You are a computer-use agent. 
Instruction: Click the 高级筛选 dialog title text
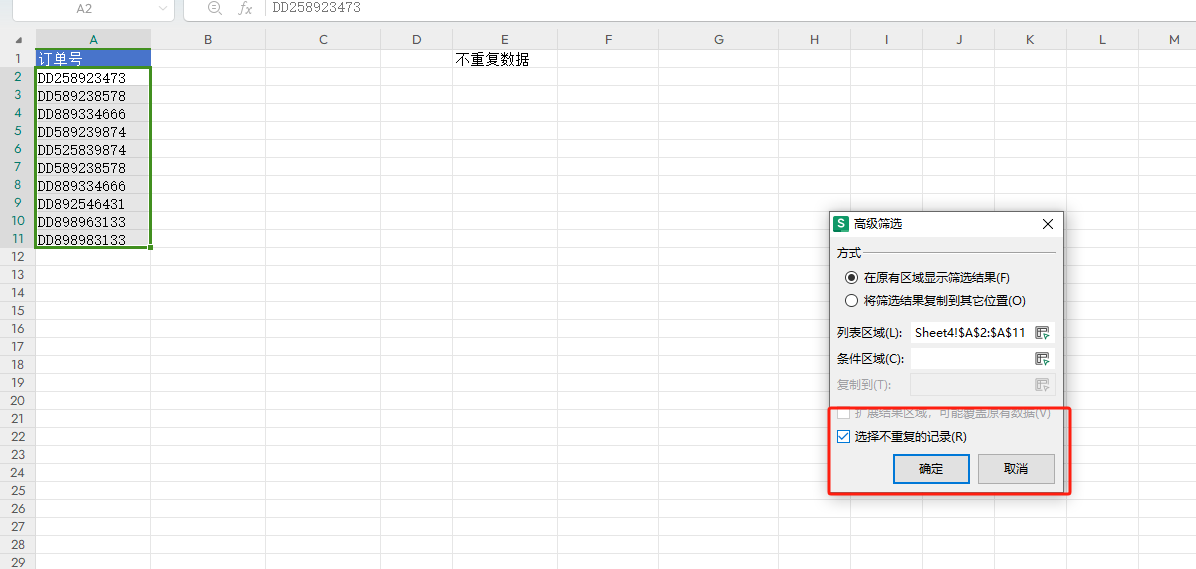[x=879, y=223]
